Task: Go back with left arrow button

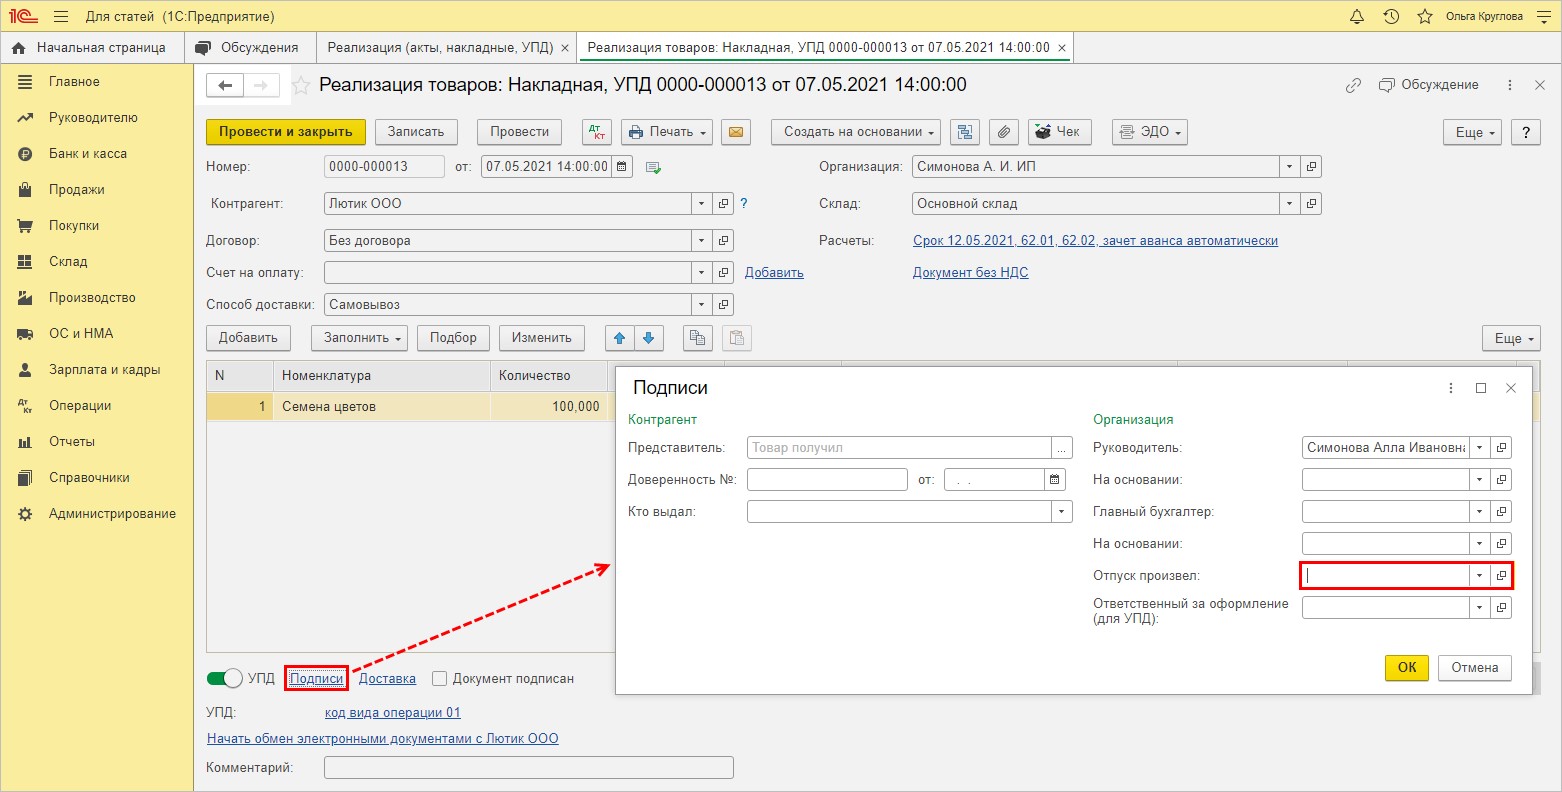Action: pyautogui.click(x=225, y=86)
